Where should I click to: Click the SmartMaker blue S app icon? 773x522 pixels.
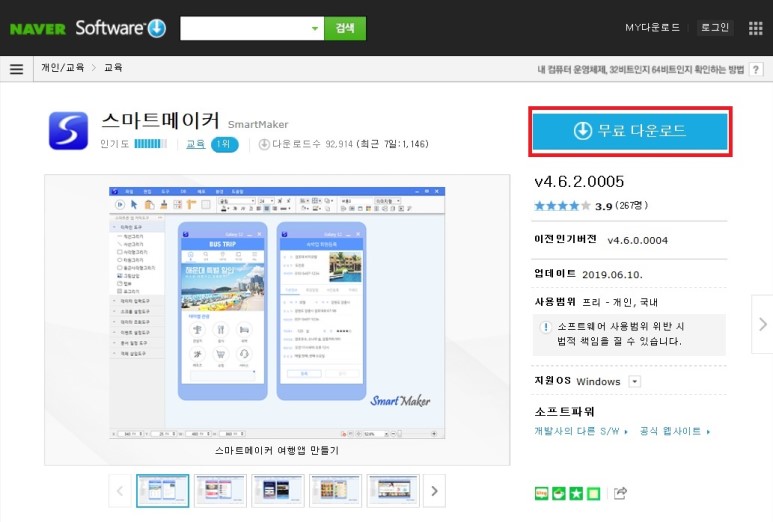68,131
